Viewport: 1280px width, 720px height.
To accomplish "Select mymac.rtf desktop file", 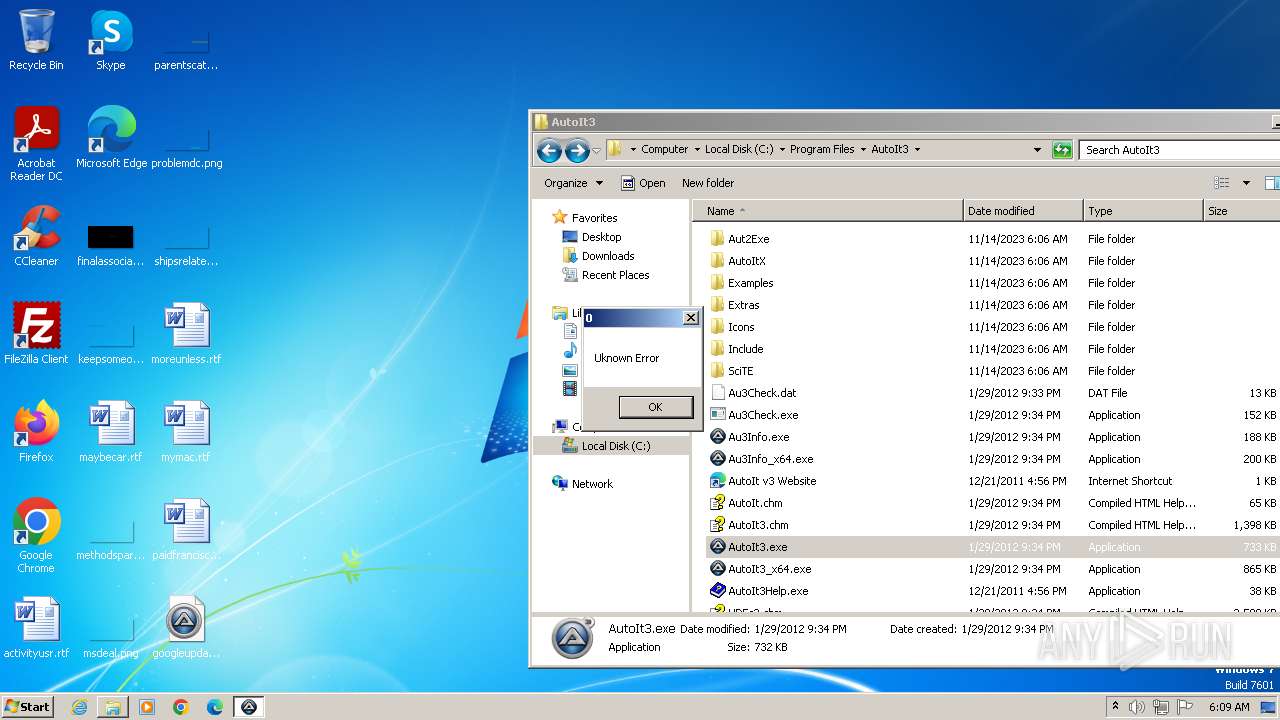I will click(x=186, y=432).
